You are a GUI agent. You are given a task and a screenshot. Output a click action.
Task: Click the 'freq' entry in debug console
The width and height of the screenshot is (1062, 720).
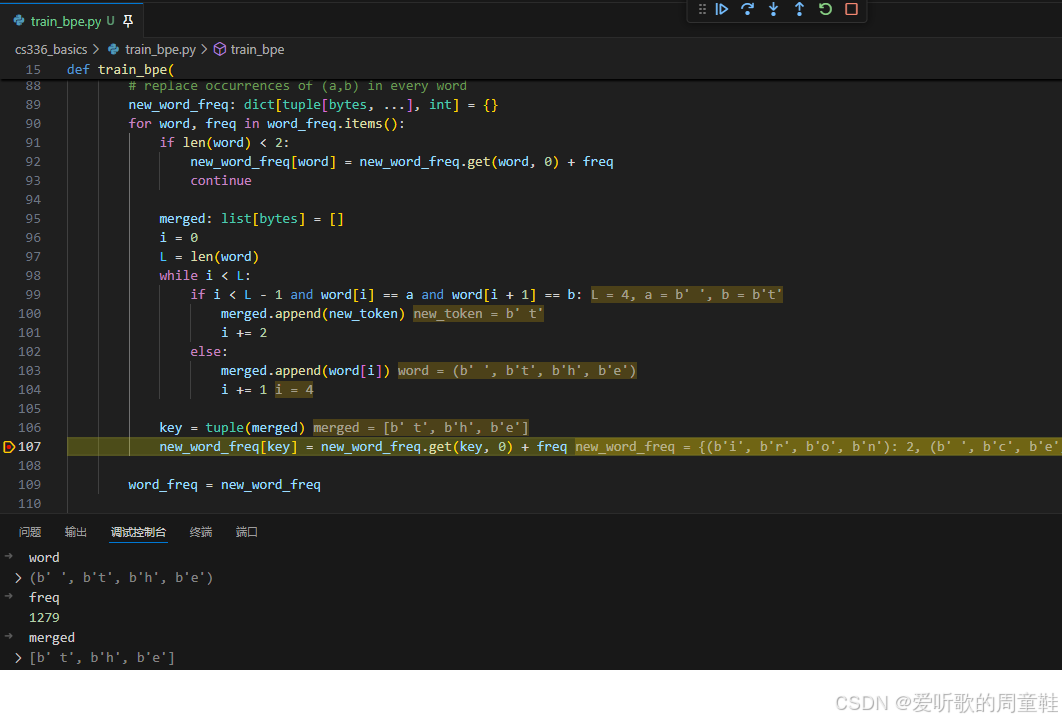(x=44, y=597)
